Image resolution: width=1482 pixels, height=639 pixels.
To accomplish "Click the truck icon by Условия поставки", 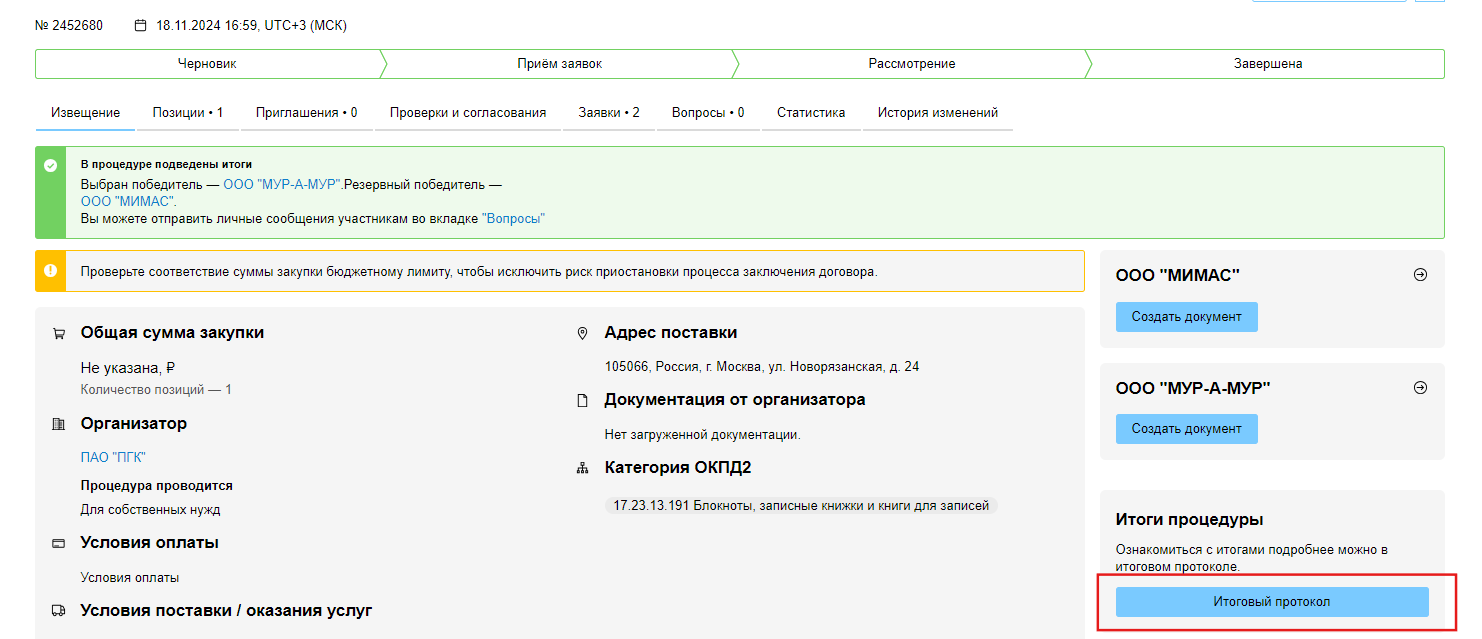I will point(58,611).
